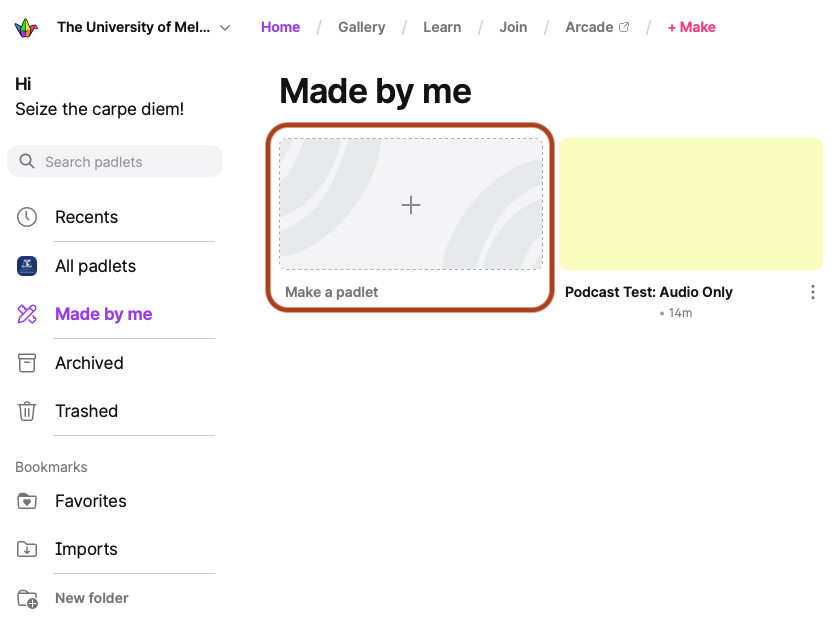Open the Gallery tab

point(362,27)
